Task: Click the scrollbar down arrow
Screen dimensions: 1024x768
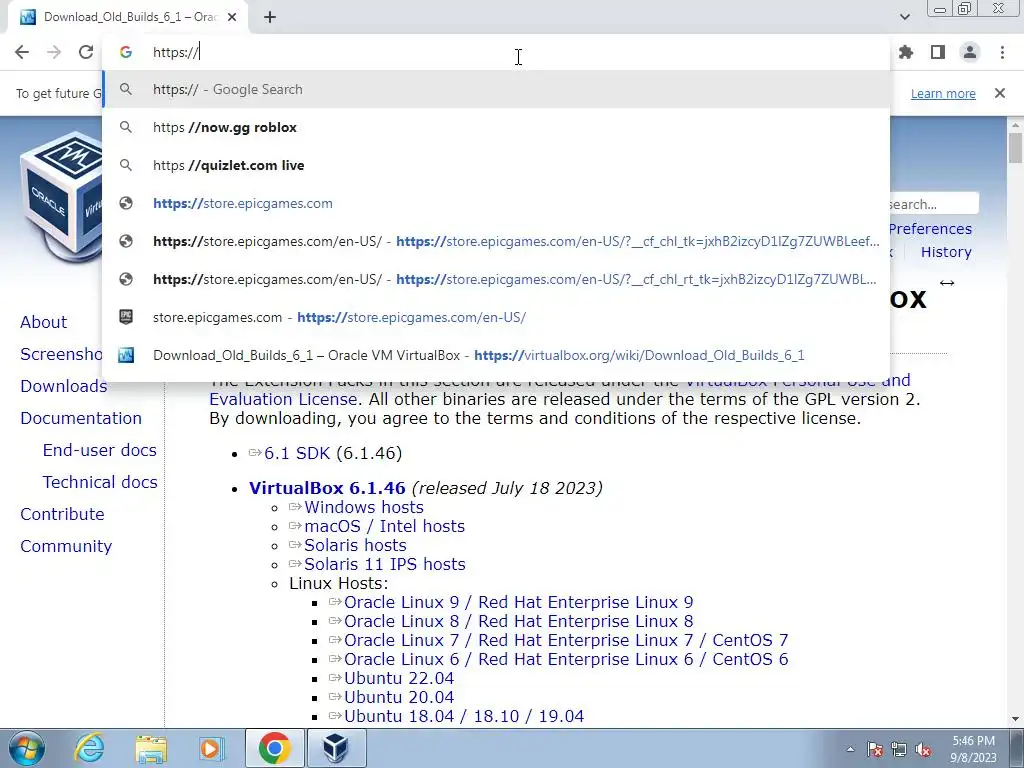Action: (x=1015, y=719)
